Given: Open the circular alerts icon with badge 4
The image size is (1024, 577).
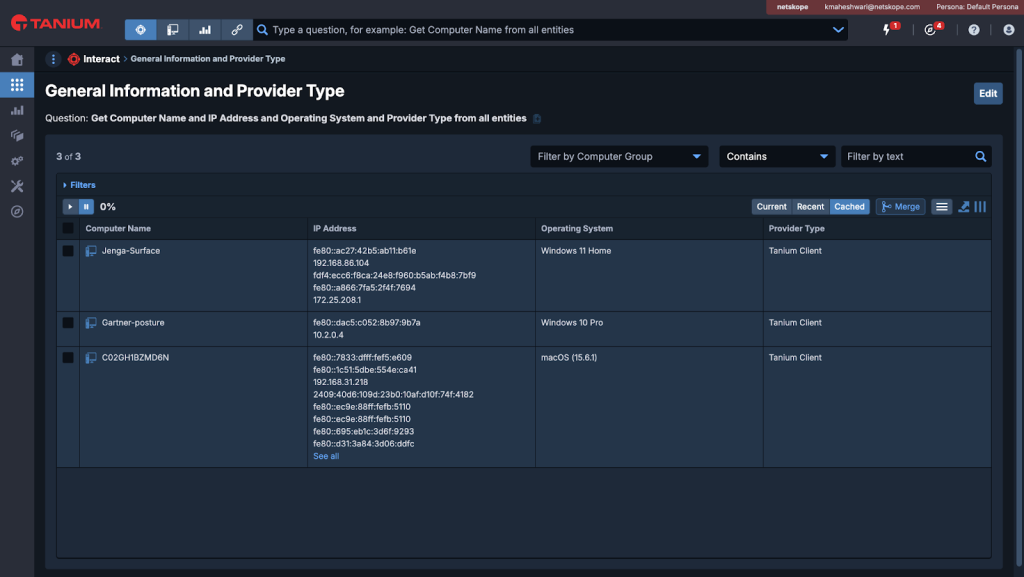Looking at the screenshot, I should click(931, 29).
